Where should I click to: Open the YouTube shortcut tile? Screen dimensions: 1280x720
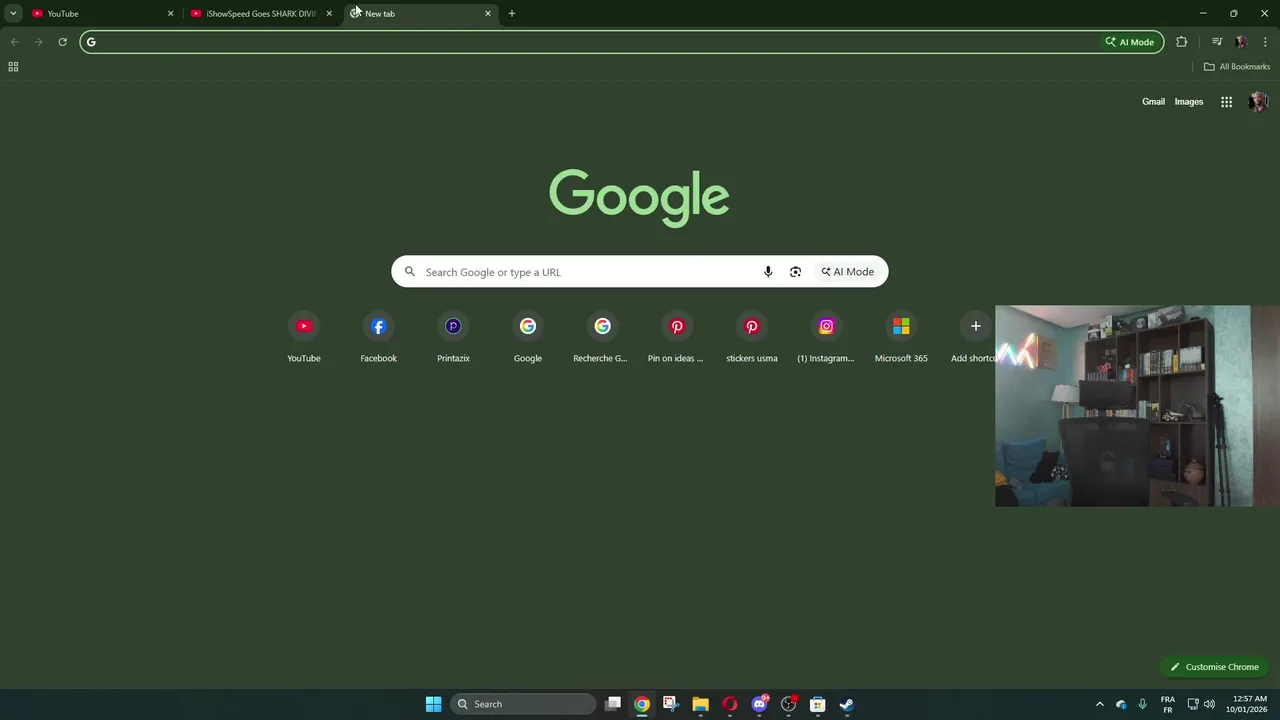point(304,337)
